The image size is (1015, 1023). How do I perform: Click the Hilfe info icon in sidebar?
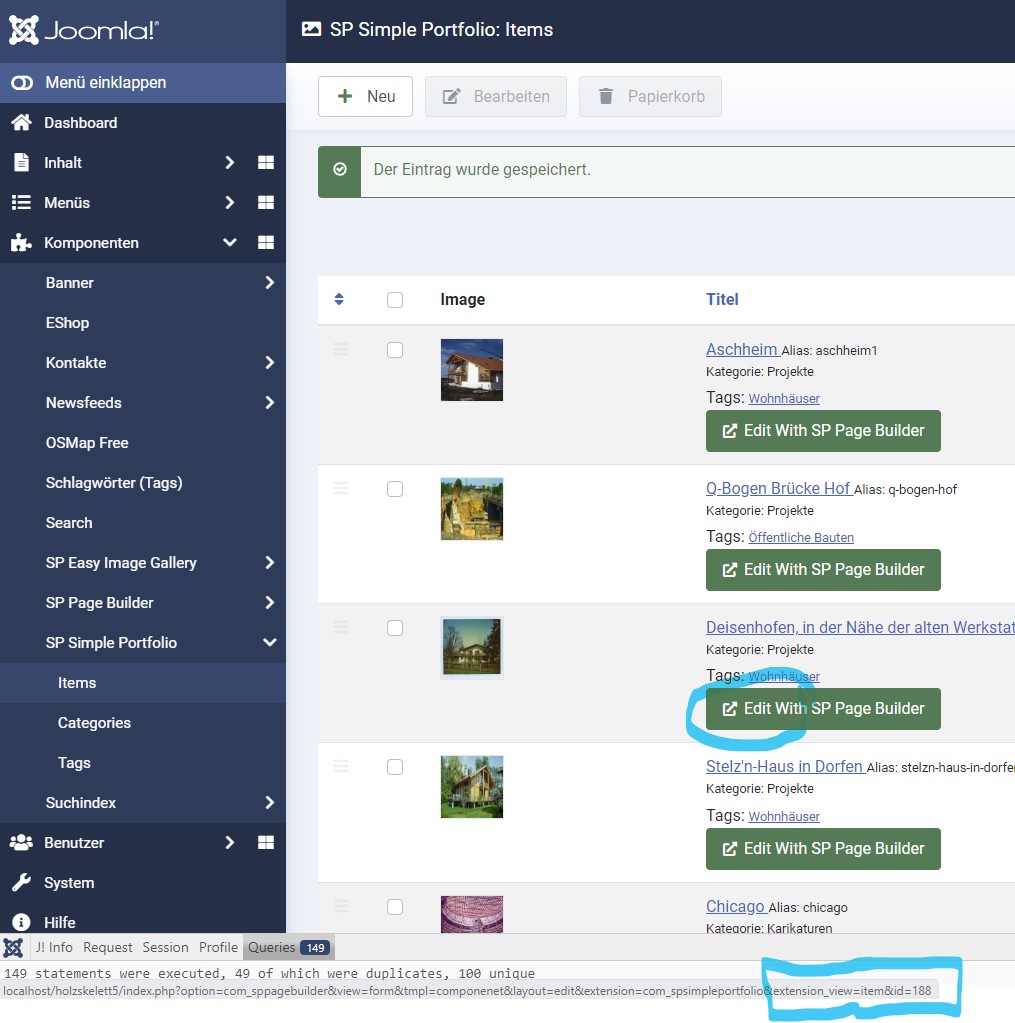coord(20,922)
